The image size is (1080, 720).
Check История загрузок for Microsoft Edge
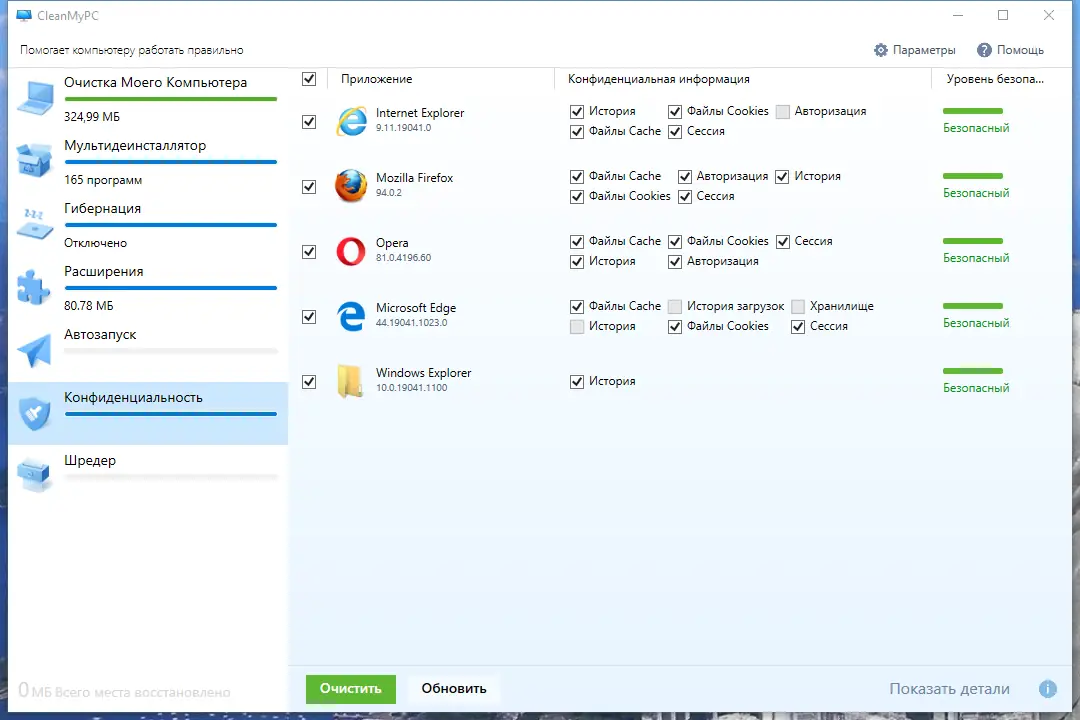675,306
